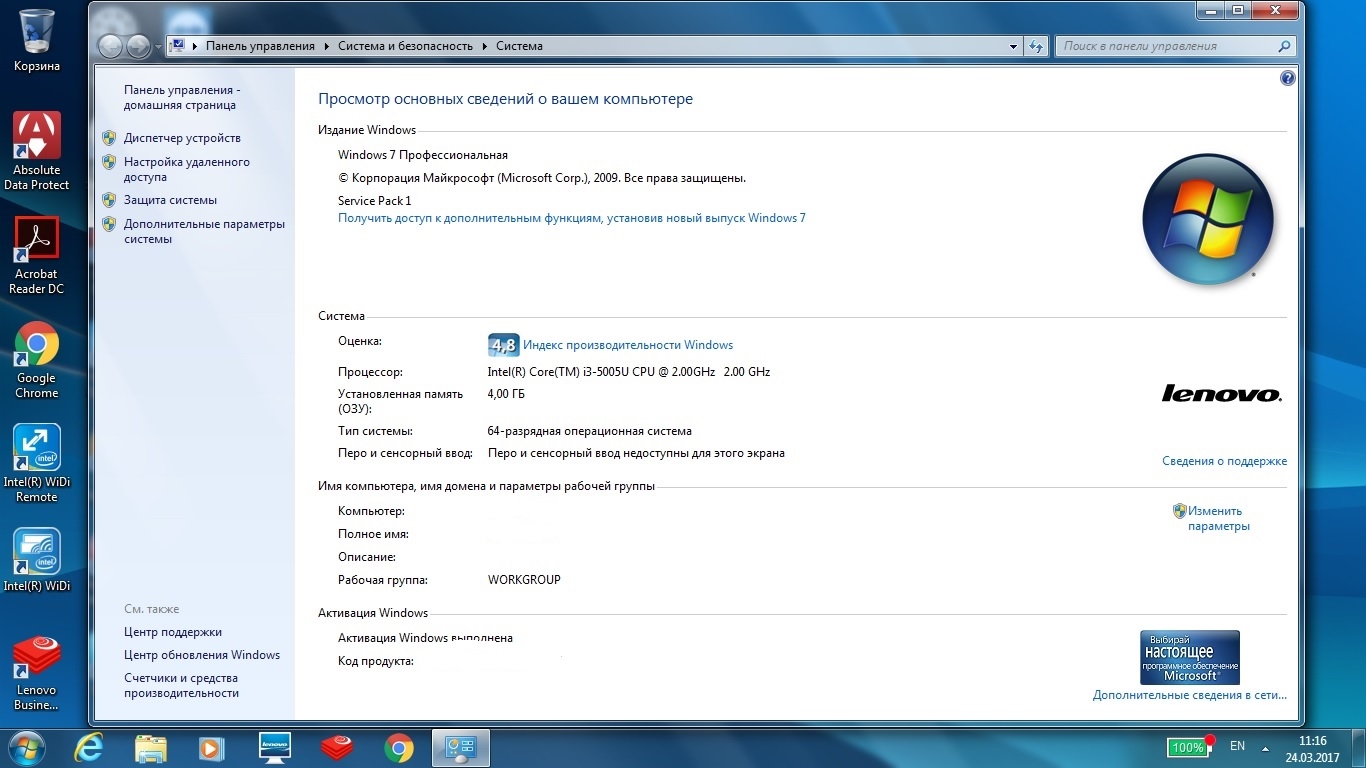Click the processor info i3-5005U text
The image size is (1366, 768).
click(x=628, y=372)
